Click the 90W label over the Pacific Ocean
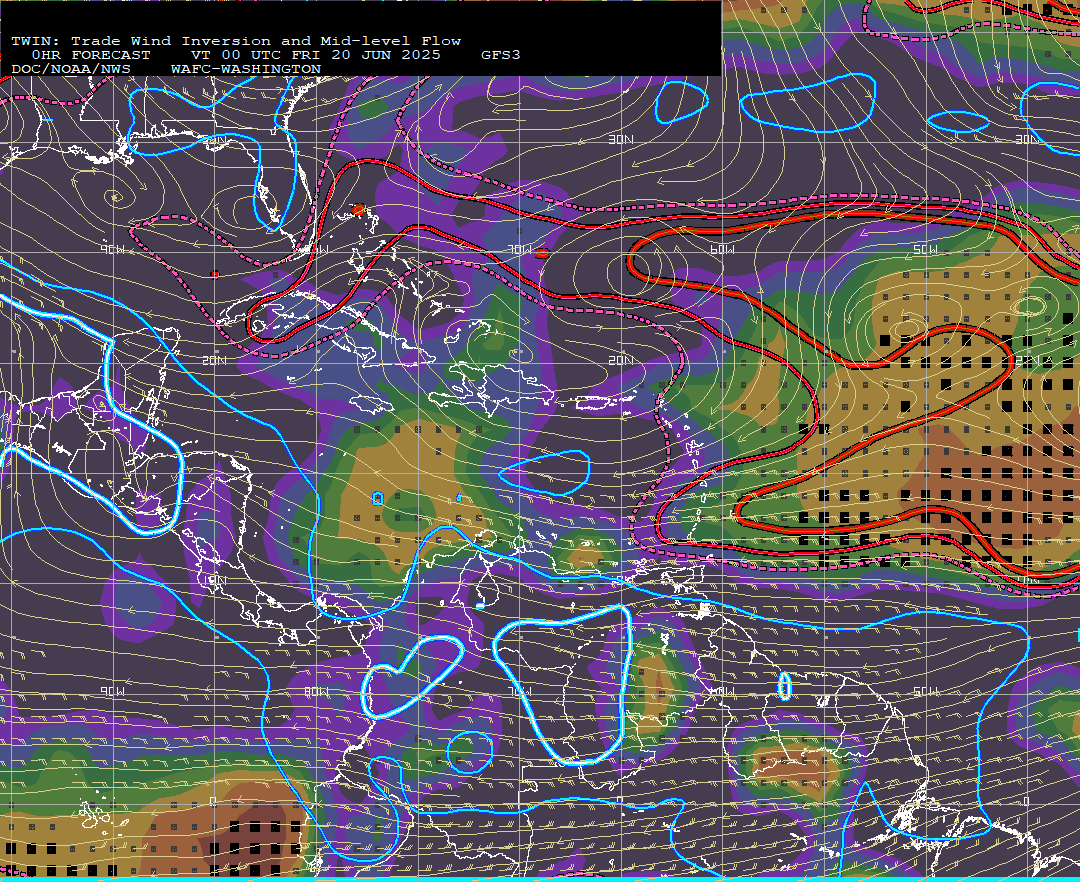 point(113,691)
